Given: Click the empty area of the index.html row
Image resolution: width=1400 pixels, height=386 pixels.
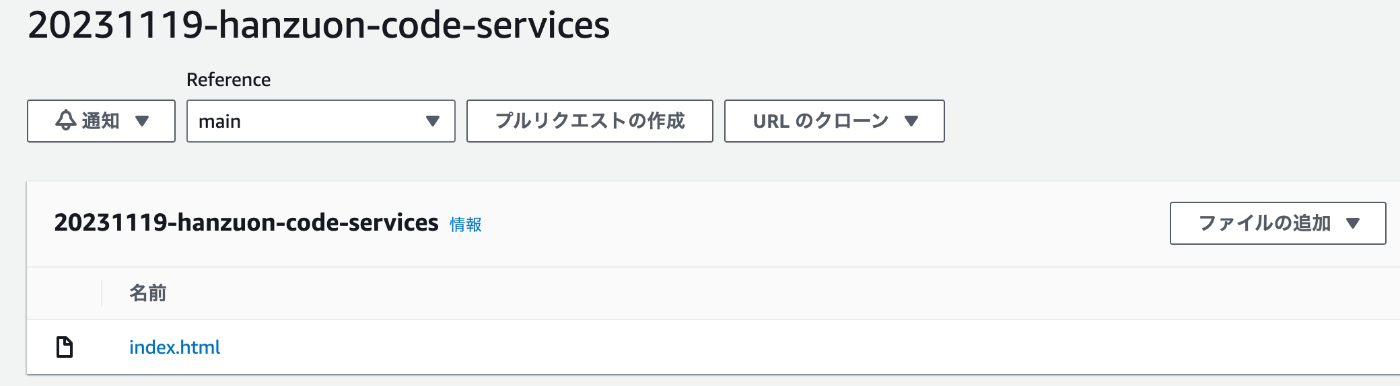Looking at the screenshot, I should point(800,348).
